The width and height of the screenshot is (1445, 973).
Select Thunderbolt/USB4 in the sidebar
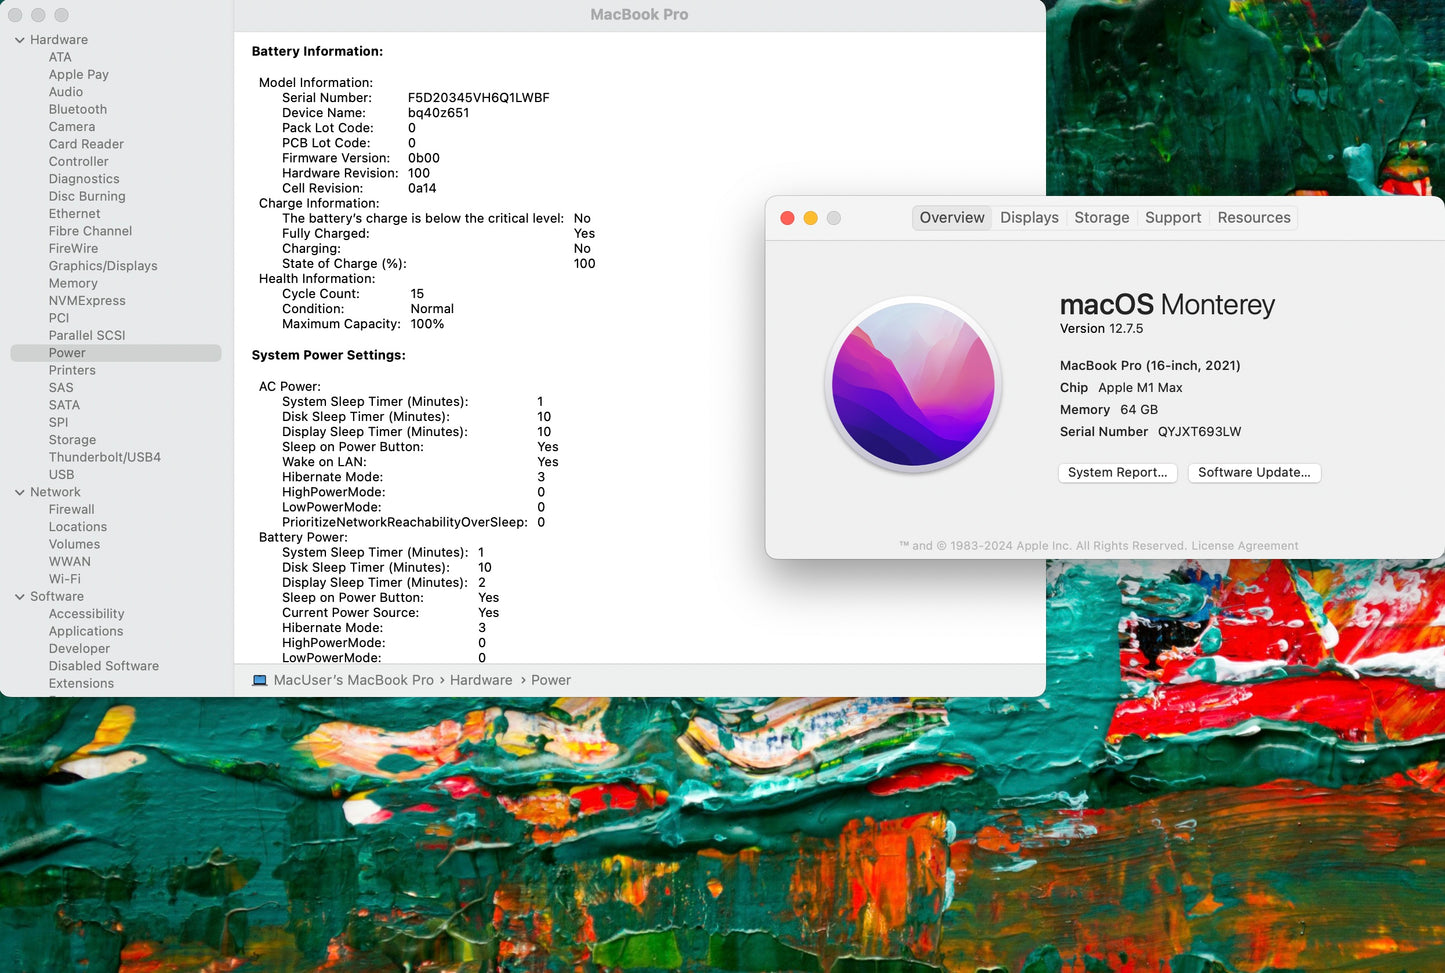tap(104, 457)
